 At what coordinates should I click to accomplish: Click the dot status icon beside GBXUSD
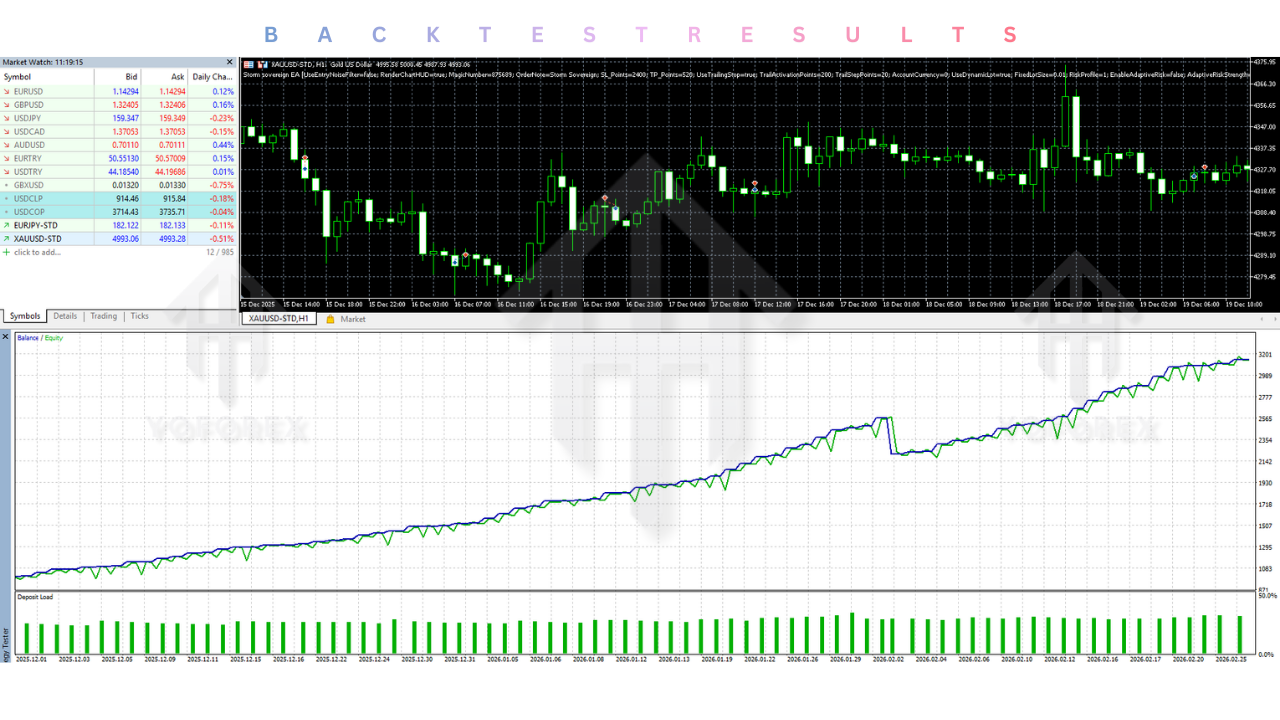[x=7, y=184]
